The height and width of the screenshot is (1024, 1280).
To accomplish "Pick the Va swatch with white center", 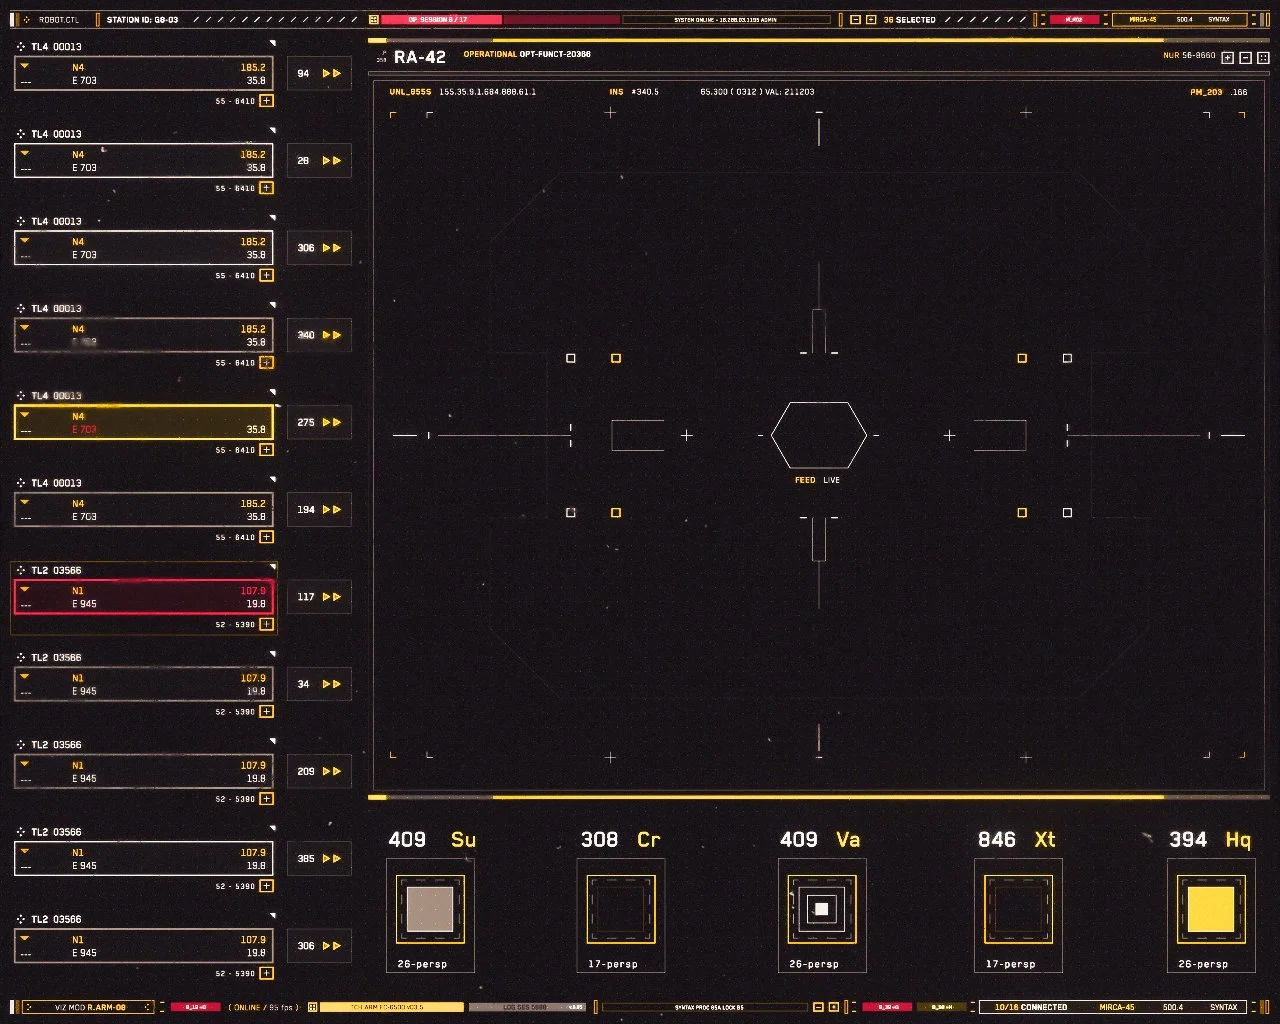I will click(x=822, y=909).
